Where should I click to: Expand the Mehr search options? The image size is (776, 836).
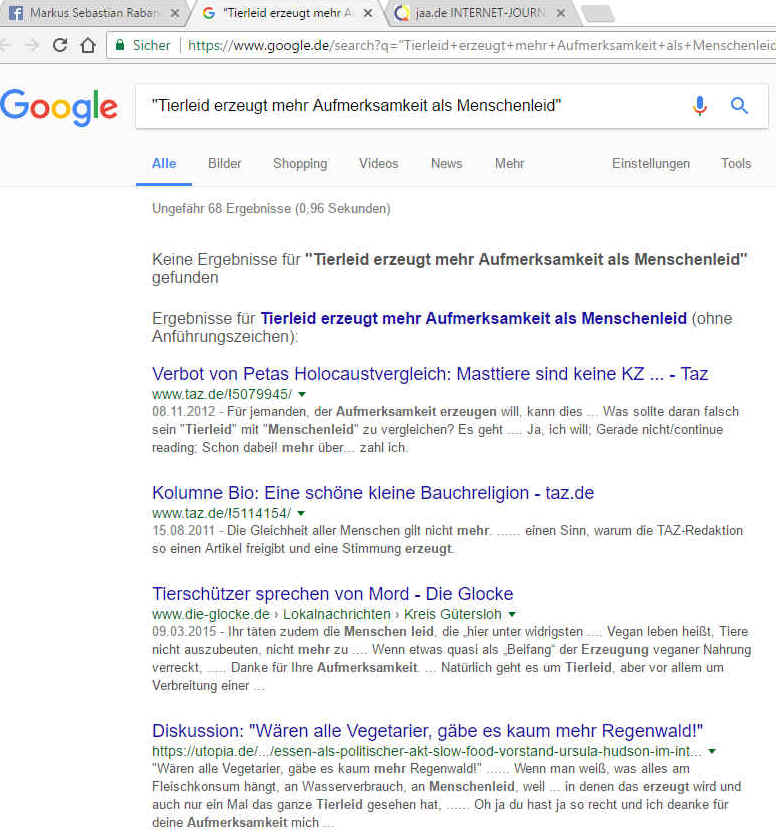pos(509,164)
